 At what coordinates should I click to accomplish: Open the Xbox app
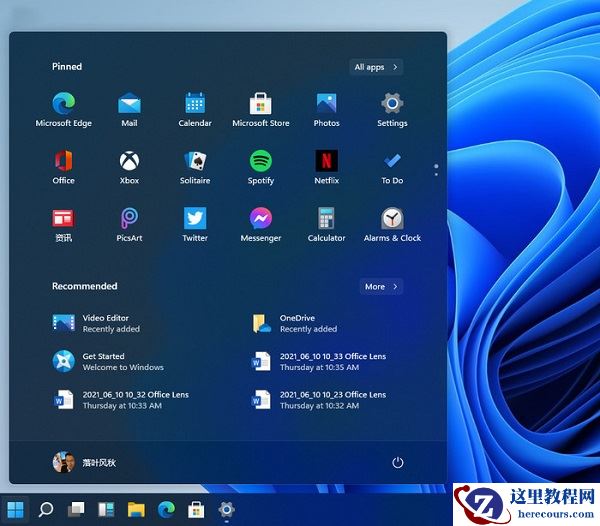click(129, 167)
